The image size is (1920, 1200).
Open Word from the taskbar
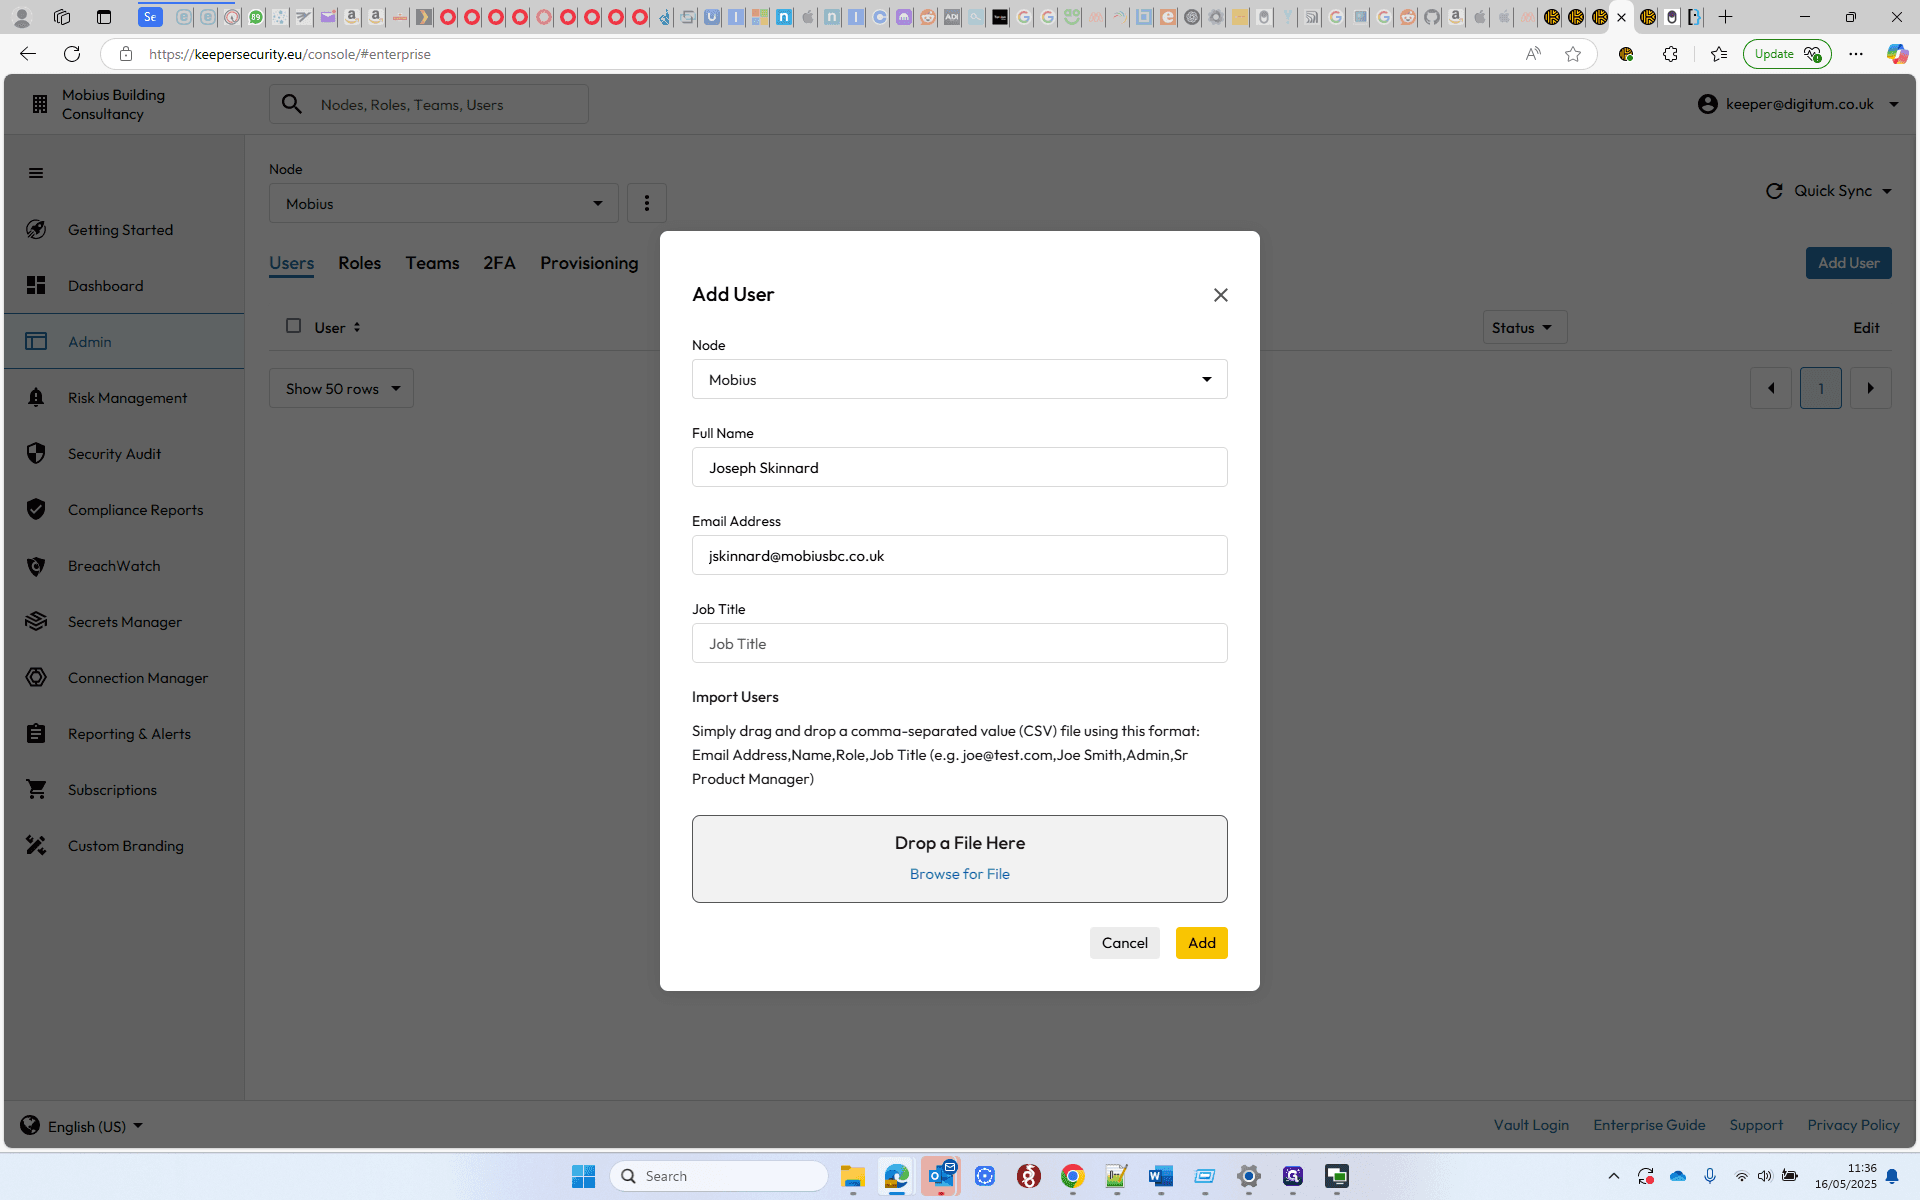click(1160, 1176)
